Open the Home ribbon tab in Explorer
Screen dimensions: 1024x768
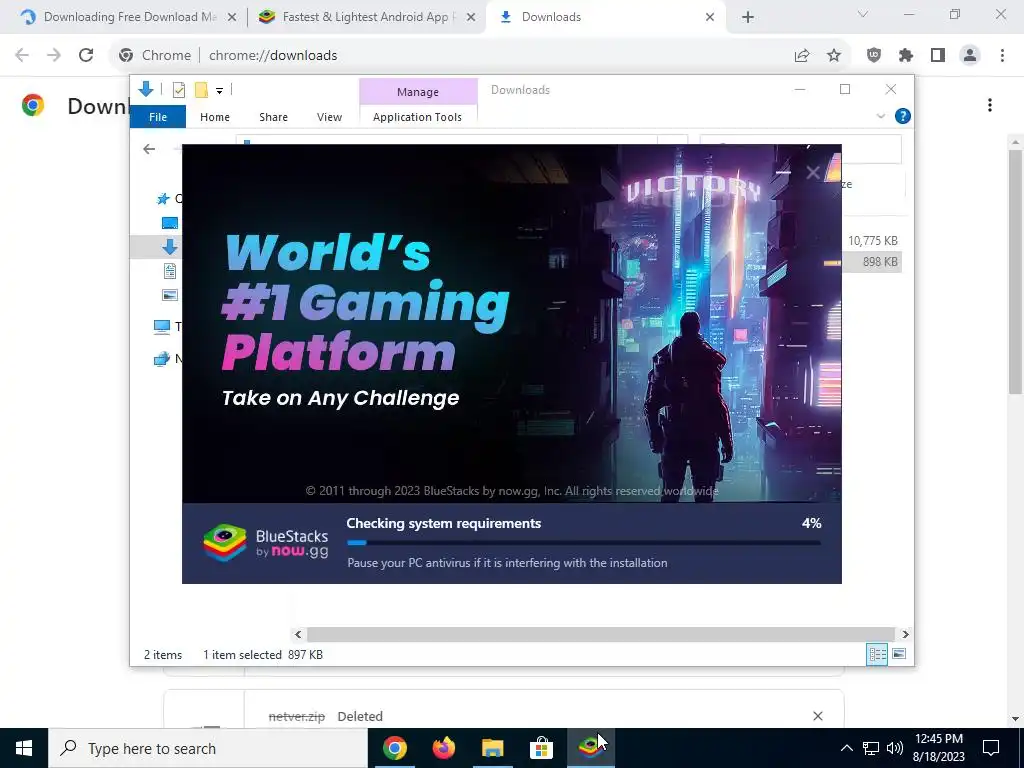click(x=215, y=117)
